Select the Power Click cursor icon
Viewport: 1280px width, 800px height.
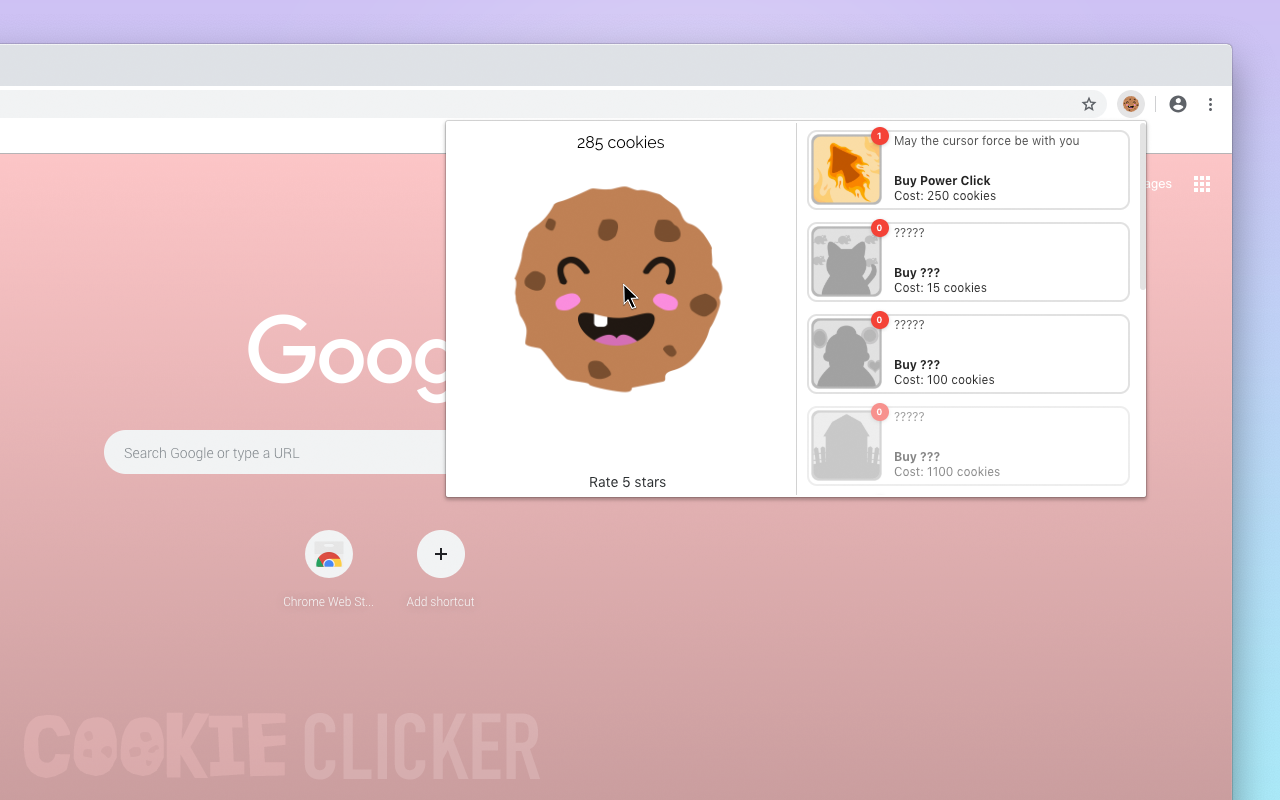pos(846,170)
